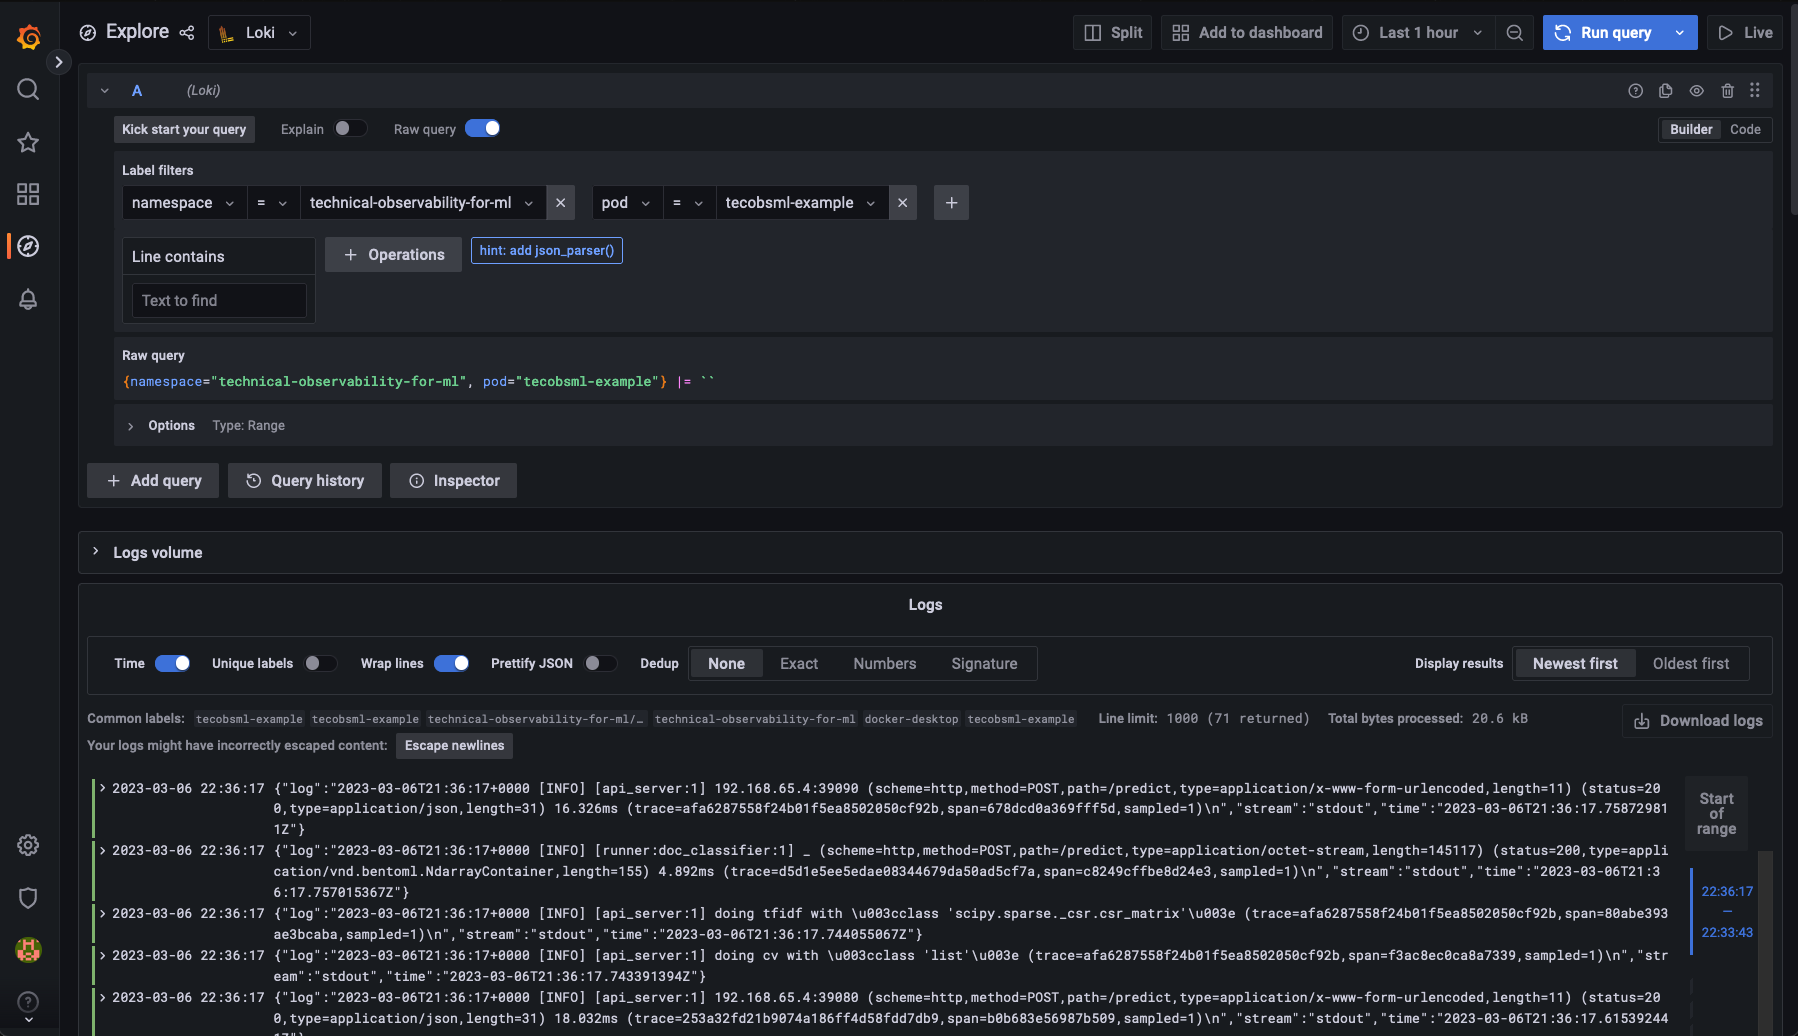This screenshot has width=1798, height=1036.
Task: Add a new label filter
Action: 951,203
